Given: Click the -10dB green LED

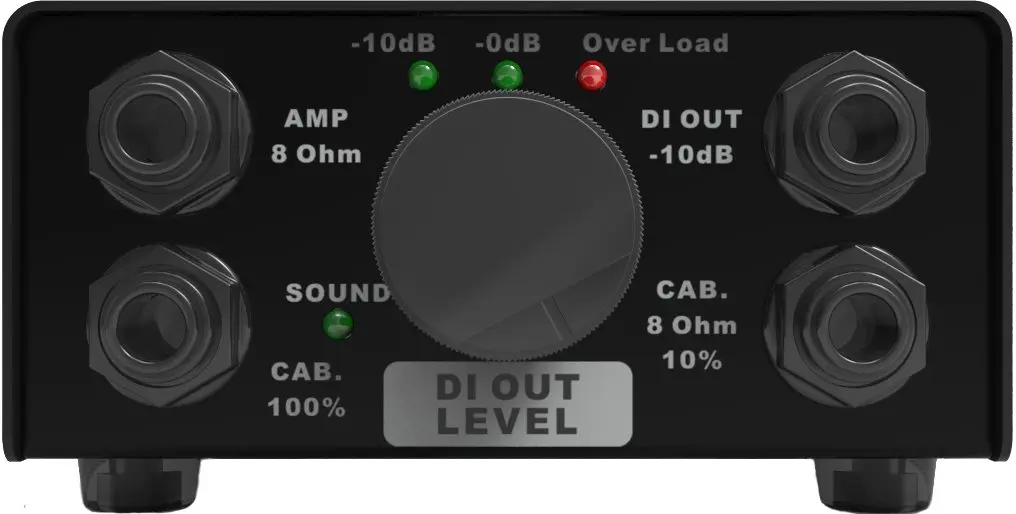Looking at the screenshot, I should click(x=423, y=75).
